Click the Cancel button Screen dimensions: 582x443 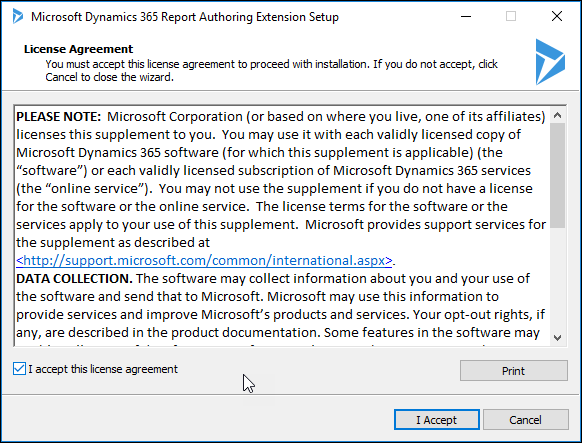[525, 420]
